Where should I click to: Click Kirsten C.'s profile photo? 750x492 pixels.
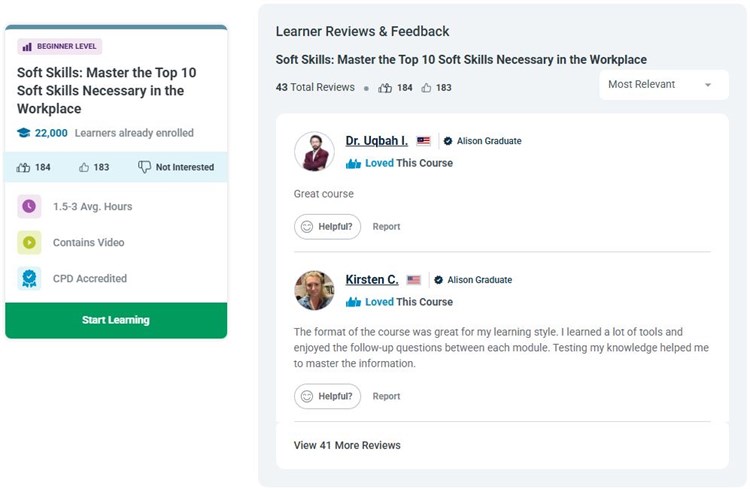[x=314, y=290]
